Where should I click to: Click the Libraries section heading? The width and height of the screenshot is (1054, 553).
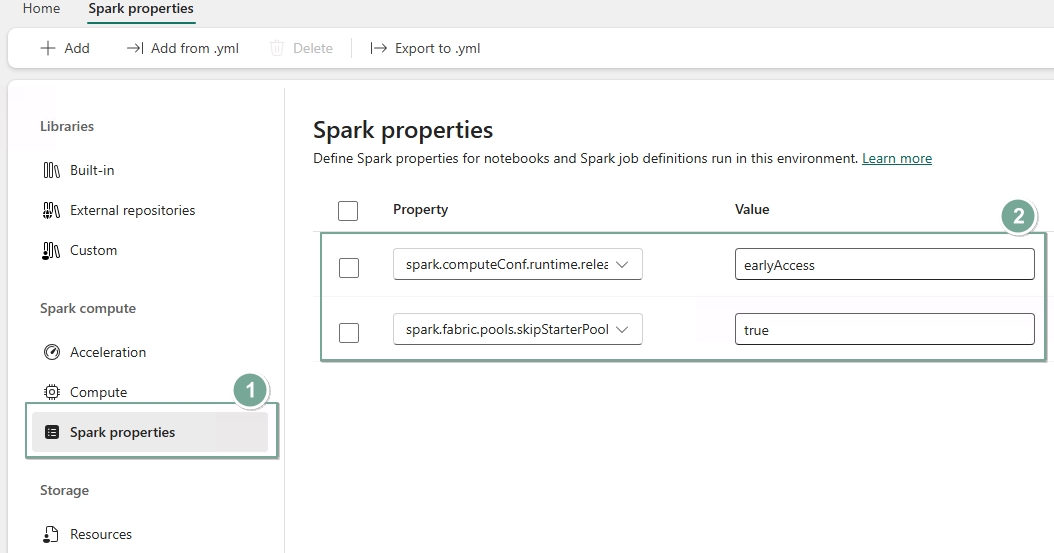[x=67, y=126]
